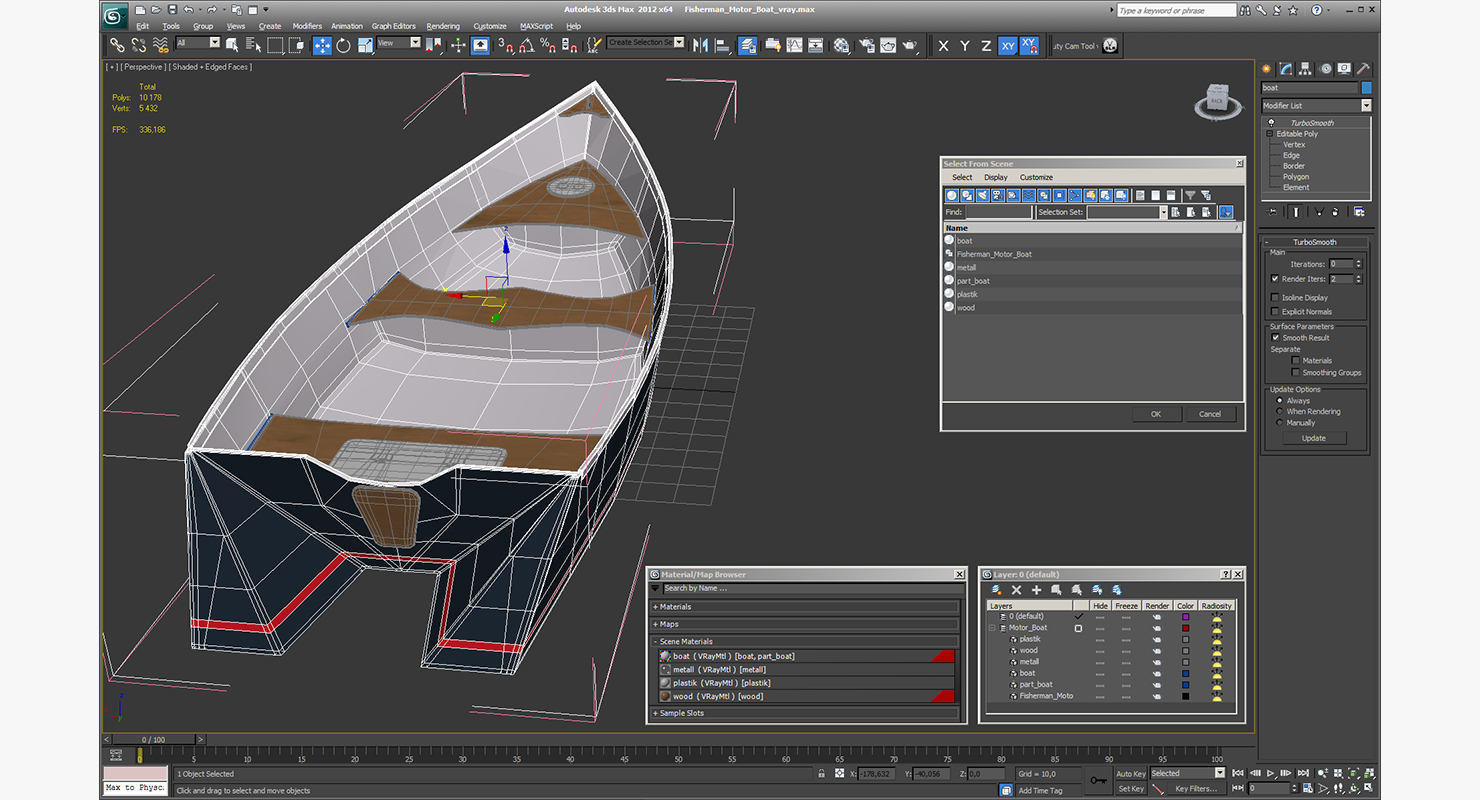Click the Unlink Selection tool
Screen dimensions: 1480x800
[139, 45]
